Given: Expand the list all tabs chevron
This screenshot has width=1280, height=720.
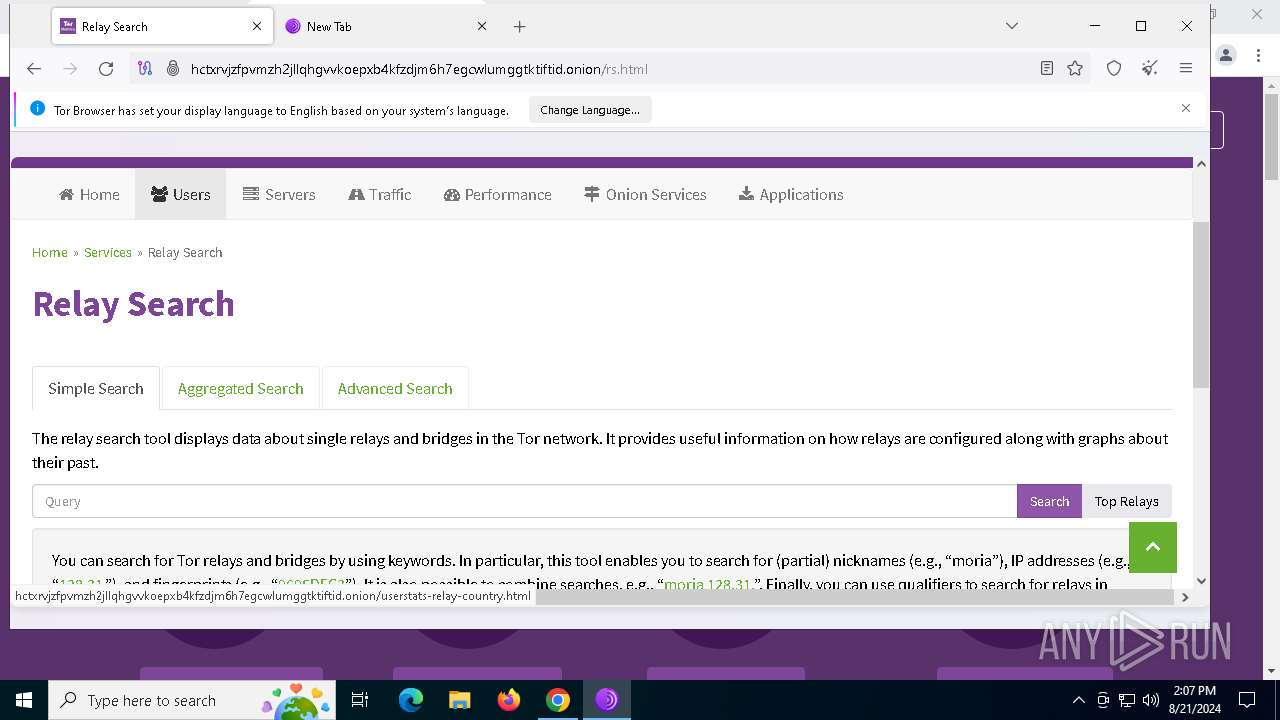Looking at the screenshot, I should [1012, 26].
